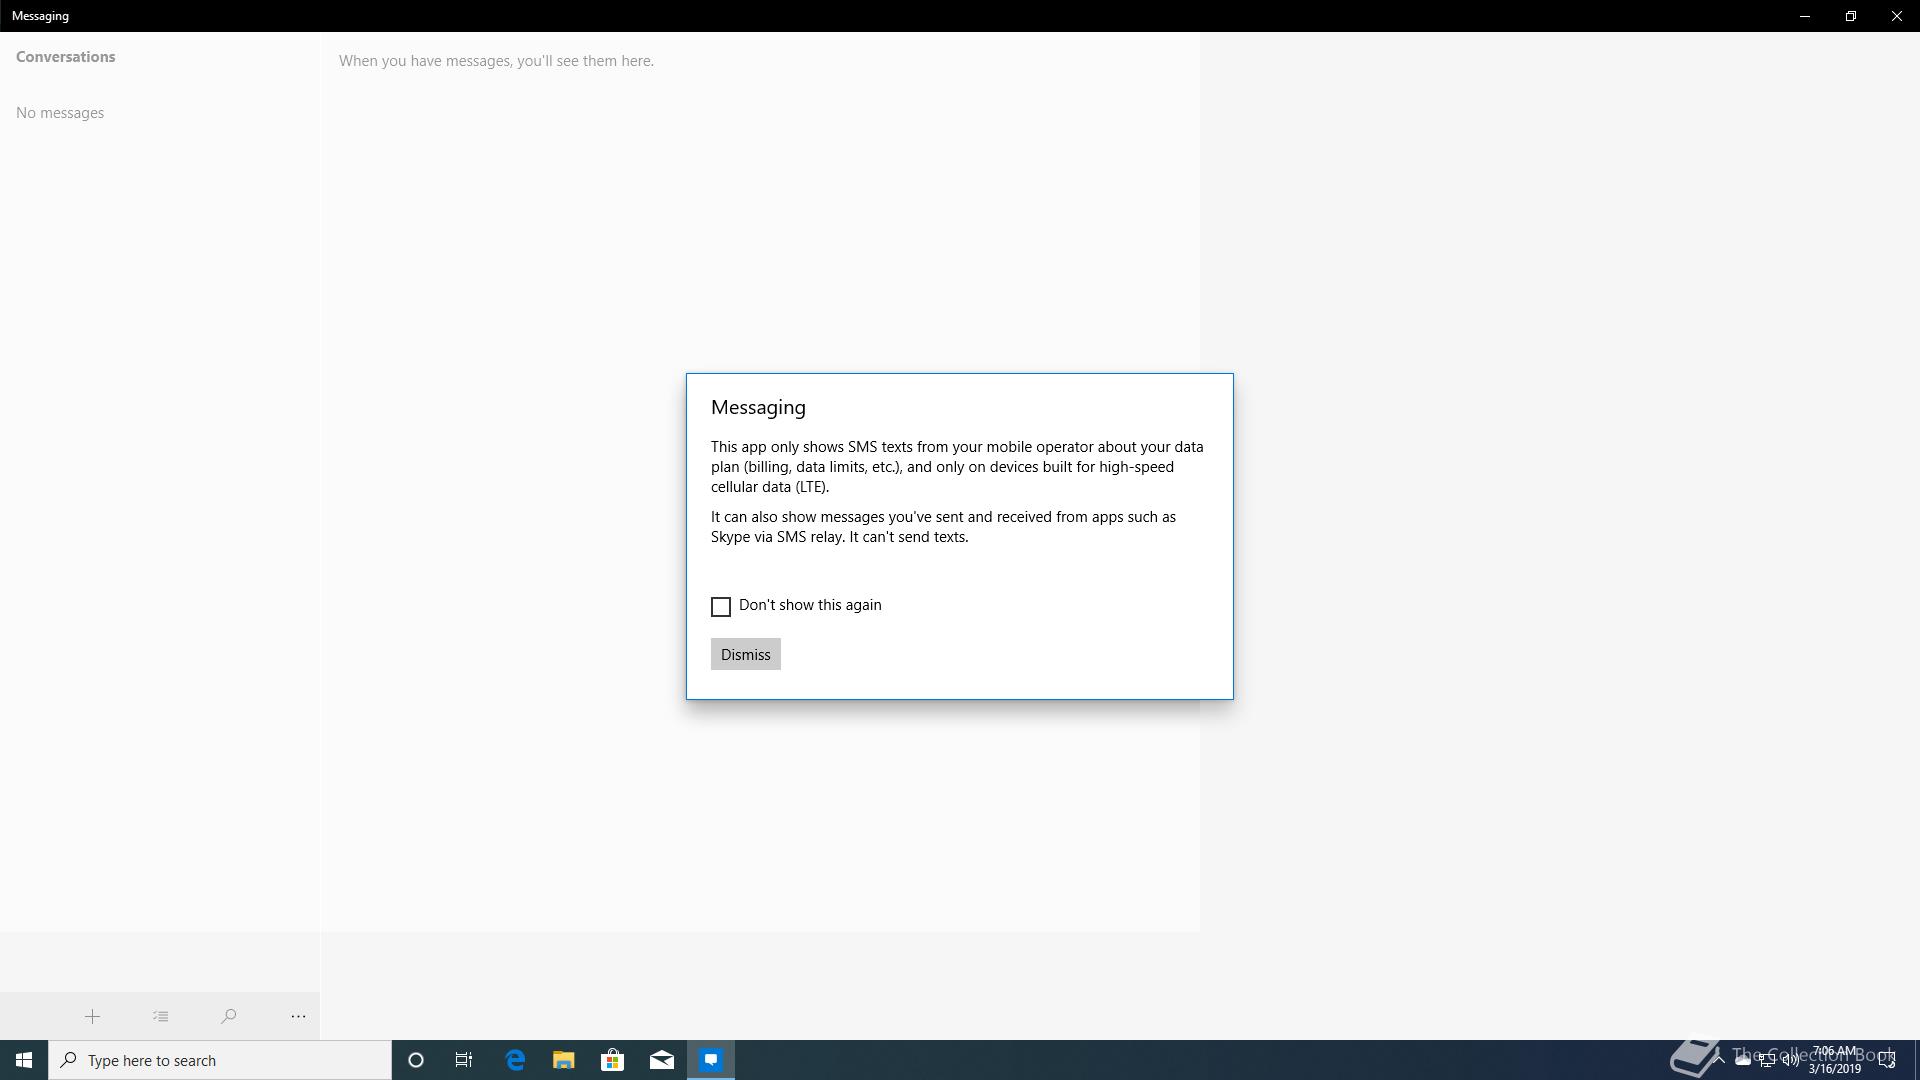Open the Windows Start menu
Image resolution: width=1920 pixels, height=1080 pixels.
click(x=24, y=1060)
